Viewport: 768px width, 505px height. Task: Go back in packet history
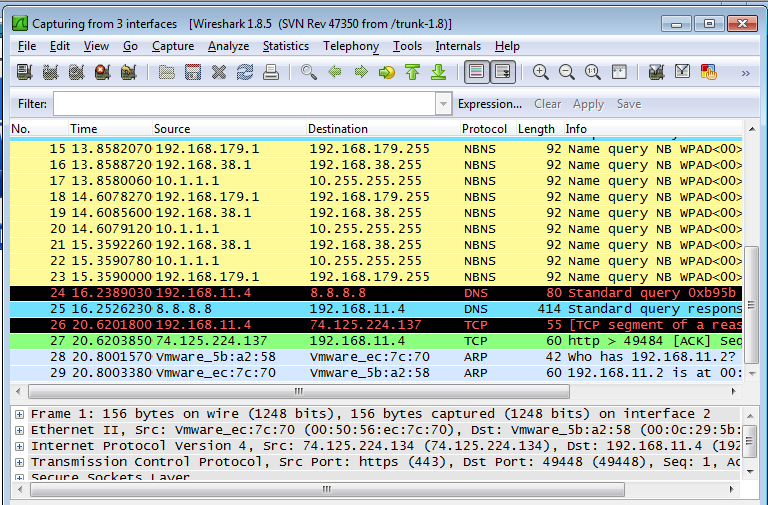[x=335, y=72]
